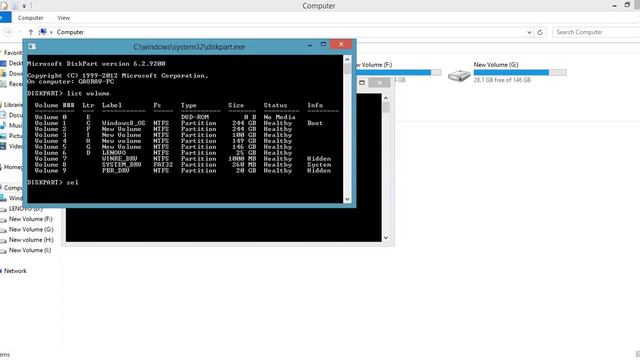Select Computer in the address breadcrumb
Image resolution: width=640 pixels, height=360 pixels.
[x=70, y=32]
